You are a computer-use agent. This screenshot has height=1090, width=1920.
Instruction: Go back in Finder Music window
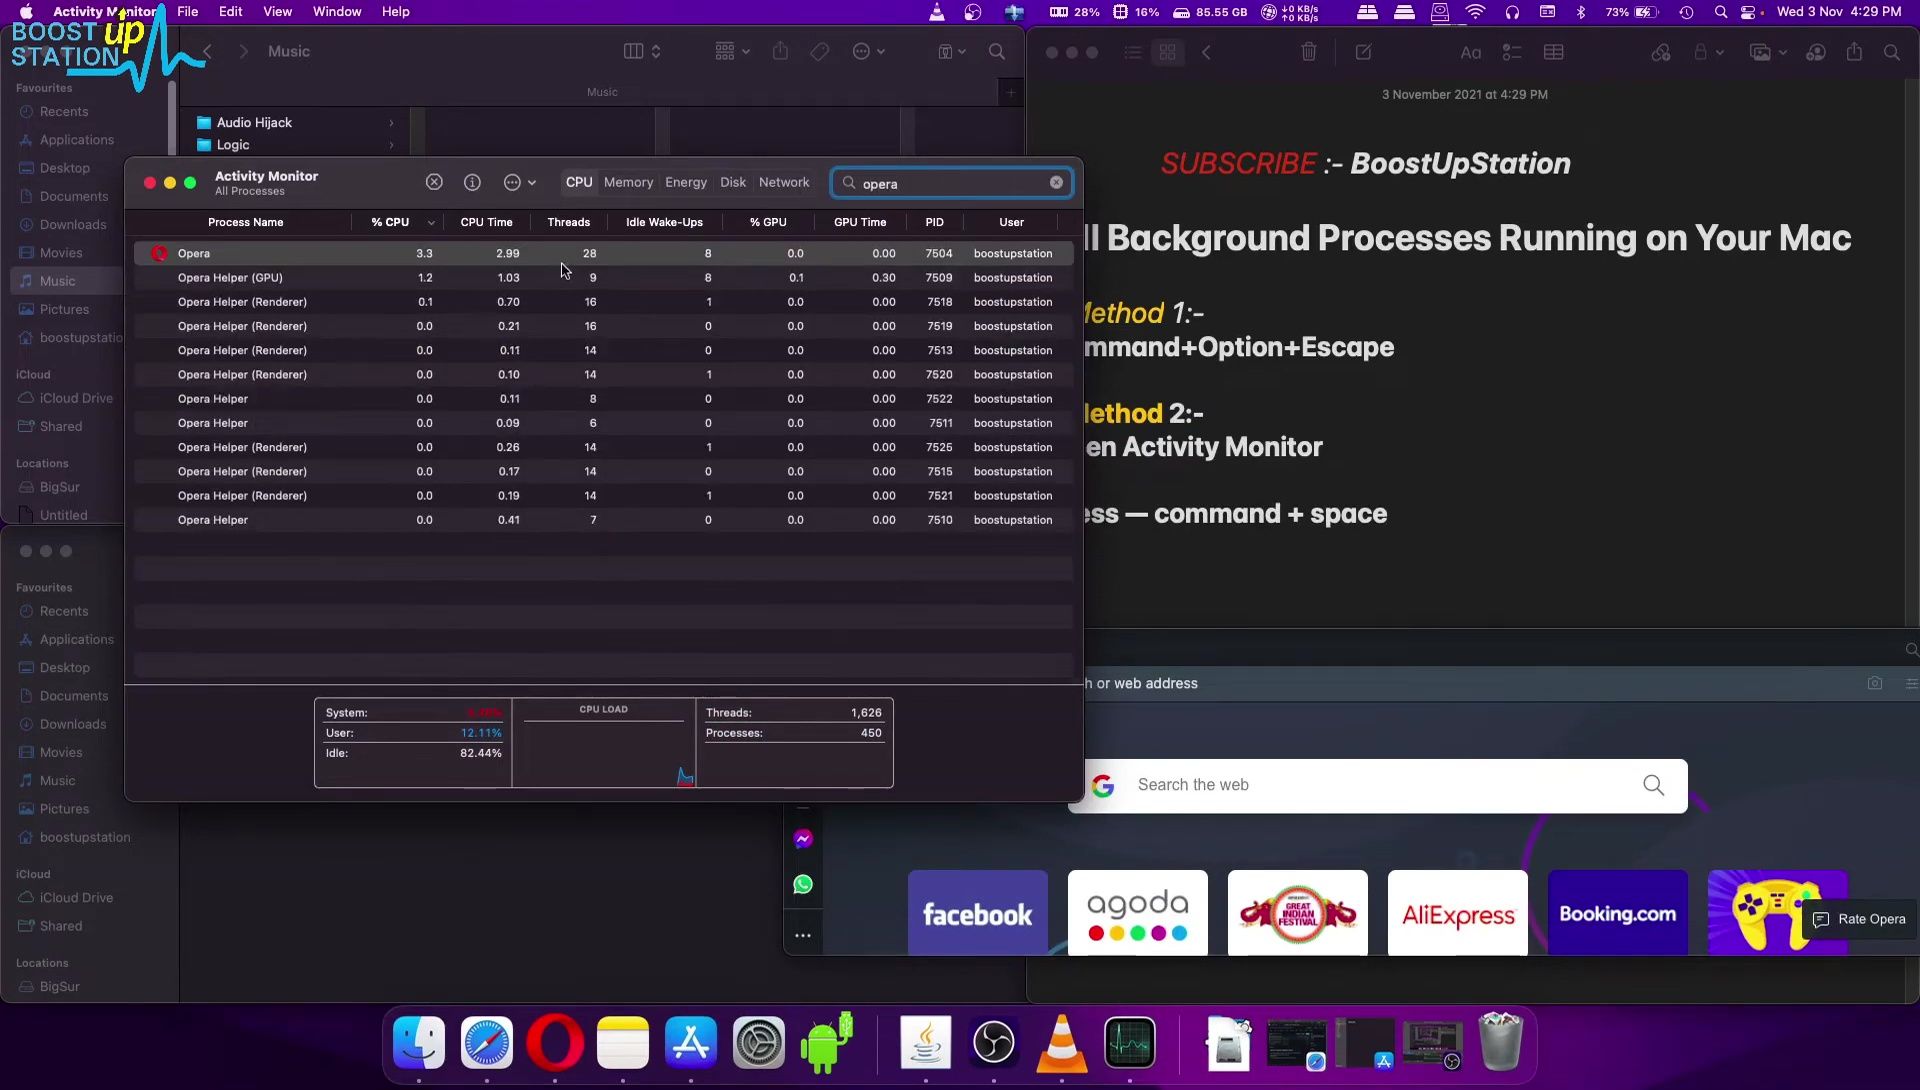pyautogui.click(x=208, y=52)
